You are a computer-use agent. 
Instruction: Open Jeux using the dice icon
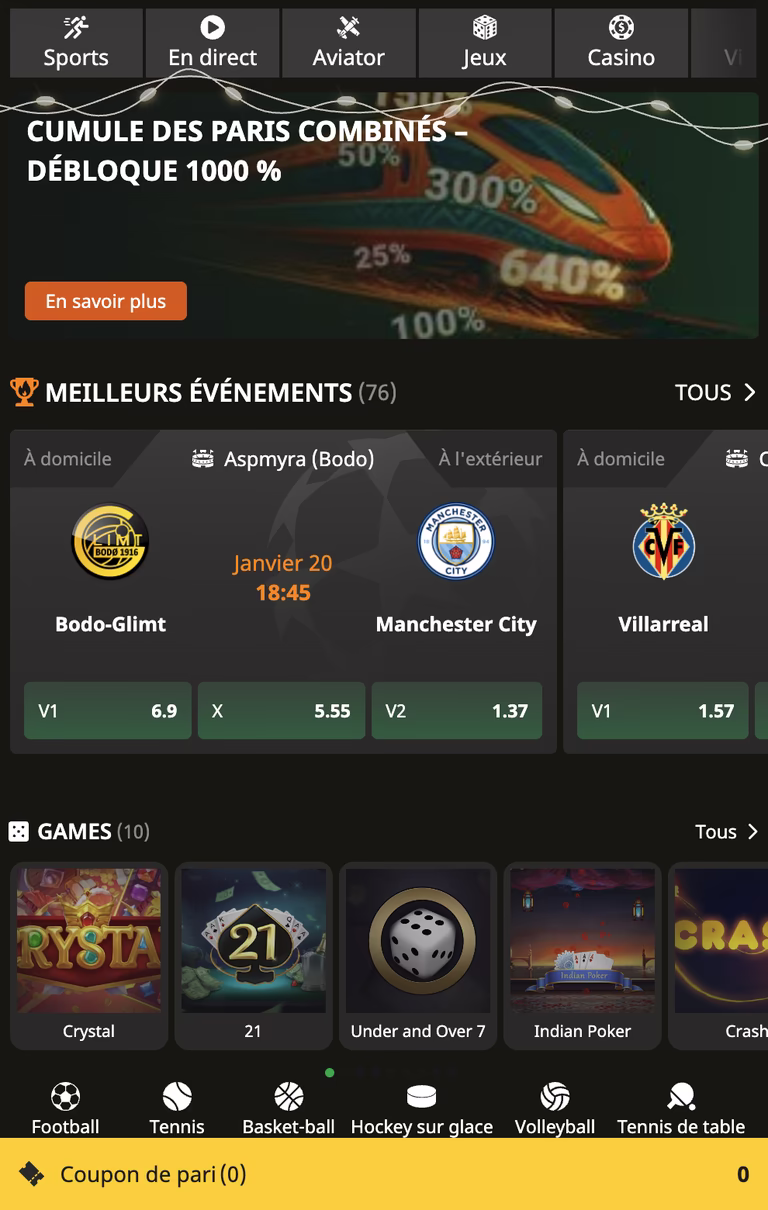coord(485,28)
